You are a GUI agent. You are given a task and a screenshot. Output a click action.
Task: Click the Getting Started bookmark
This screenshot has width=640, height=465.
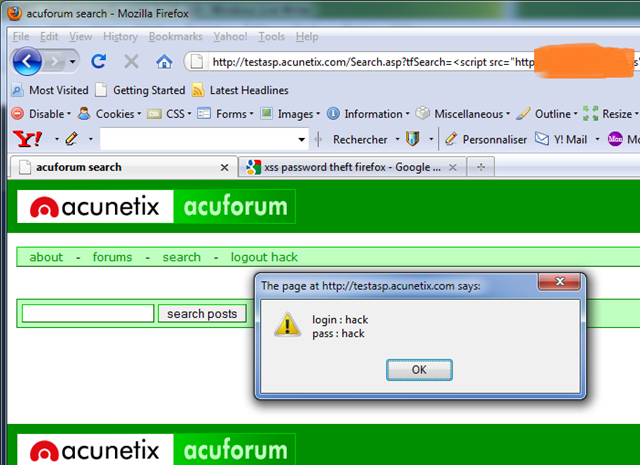tap(140, 90)
